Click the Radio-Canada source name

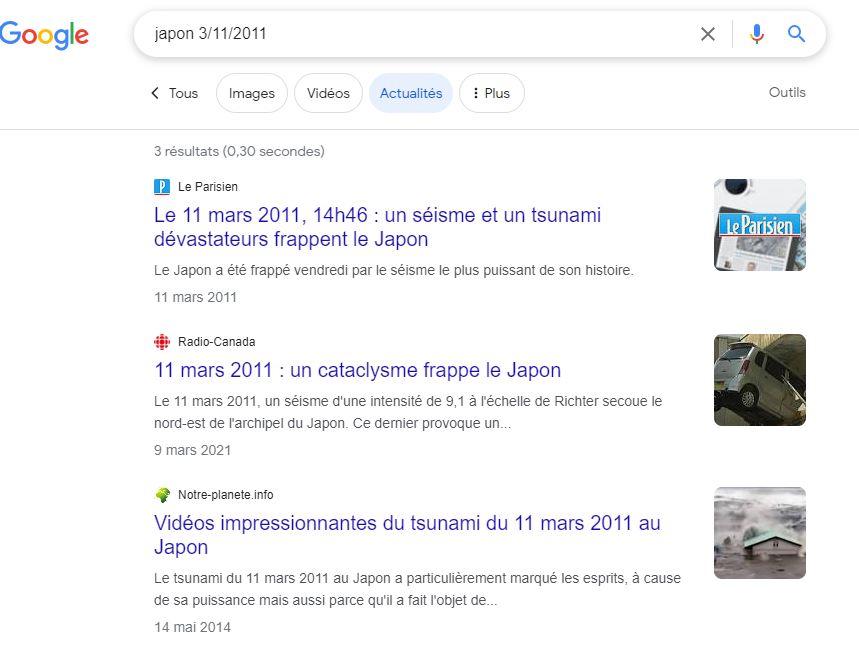[x=216, y=342]
